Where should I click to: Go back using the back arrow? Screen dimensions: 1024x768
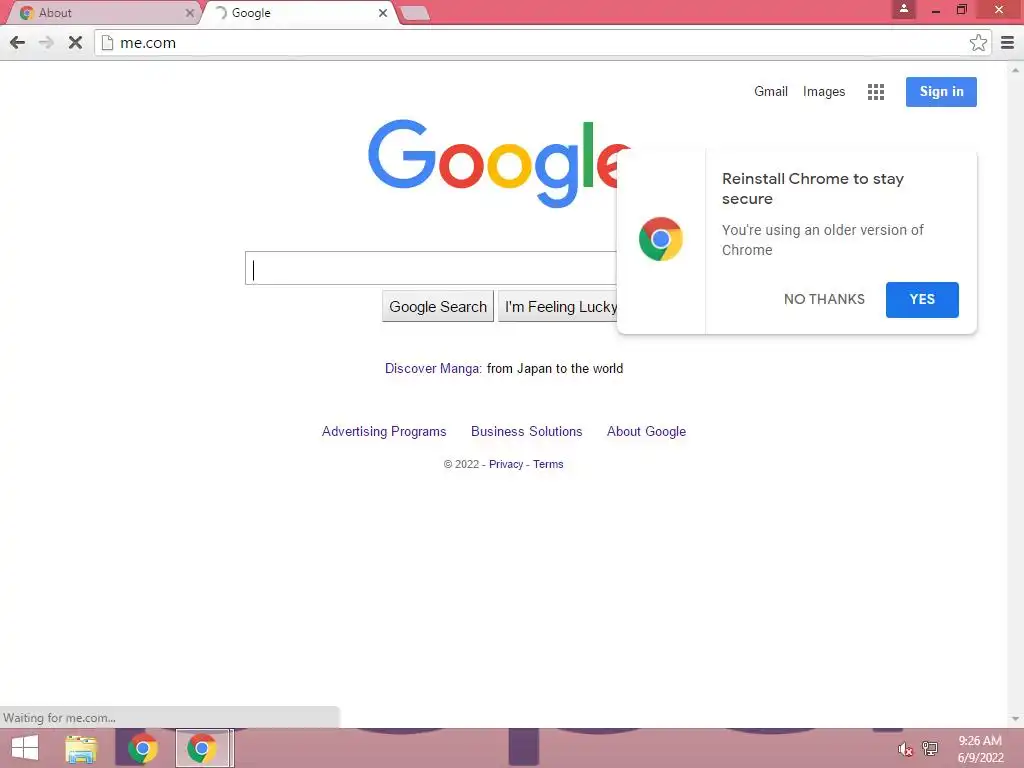click(x=18, y=43)
